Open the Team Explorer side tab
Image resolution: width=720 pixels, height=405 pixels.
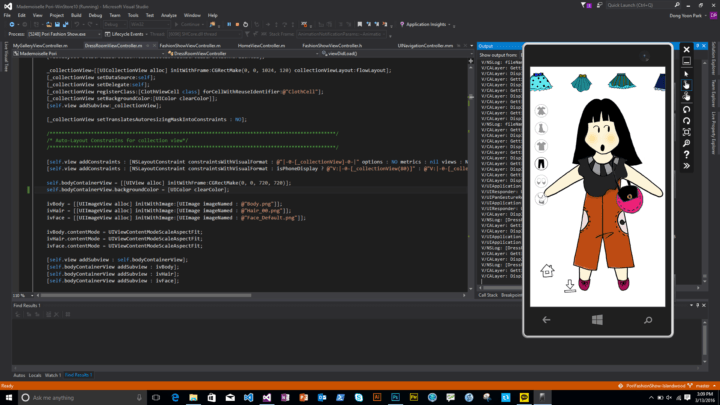click(714, 93)
